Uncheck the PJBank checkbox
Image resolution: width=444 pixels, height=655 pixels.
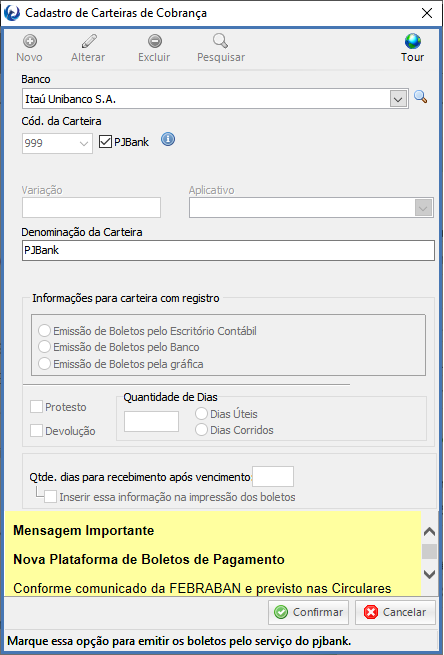105,142
